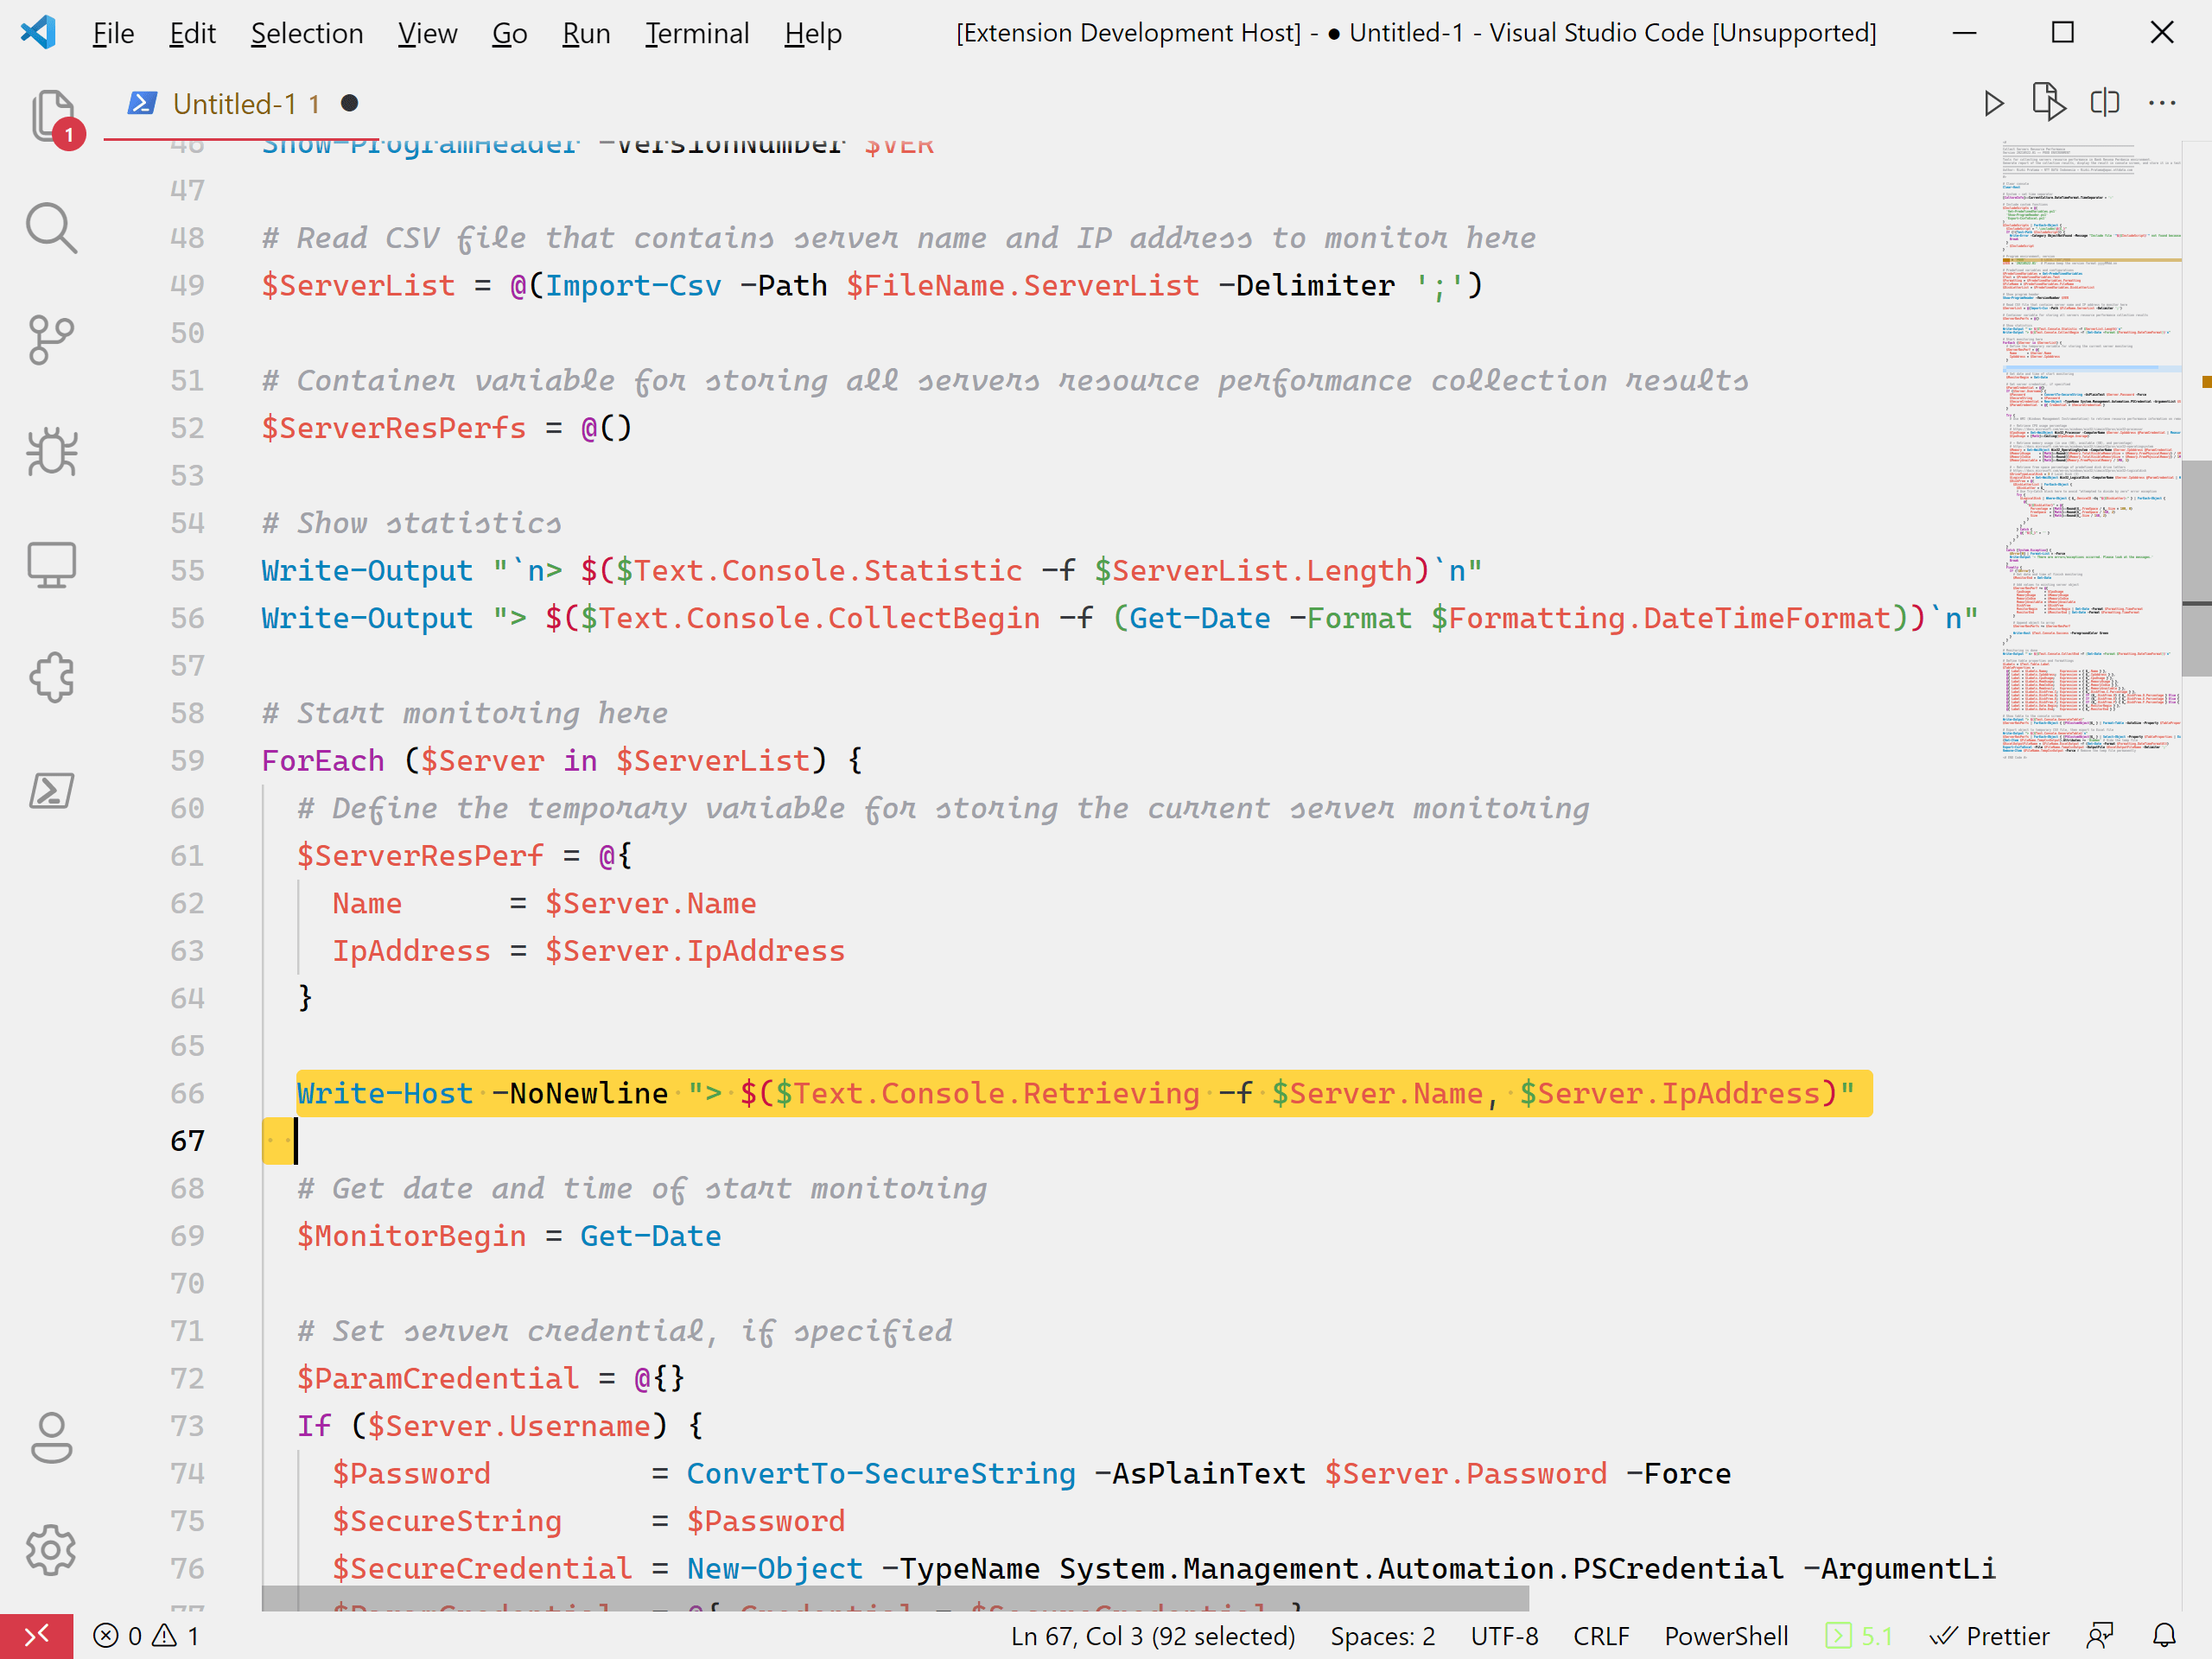Change line endings via CRLF
This screenshot has width=2212, height=1659.
pos(1601,1636)
